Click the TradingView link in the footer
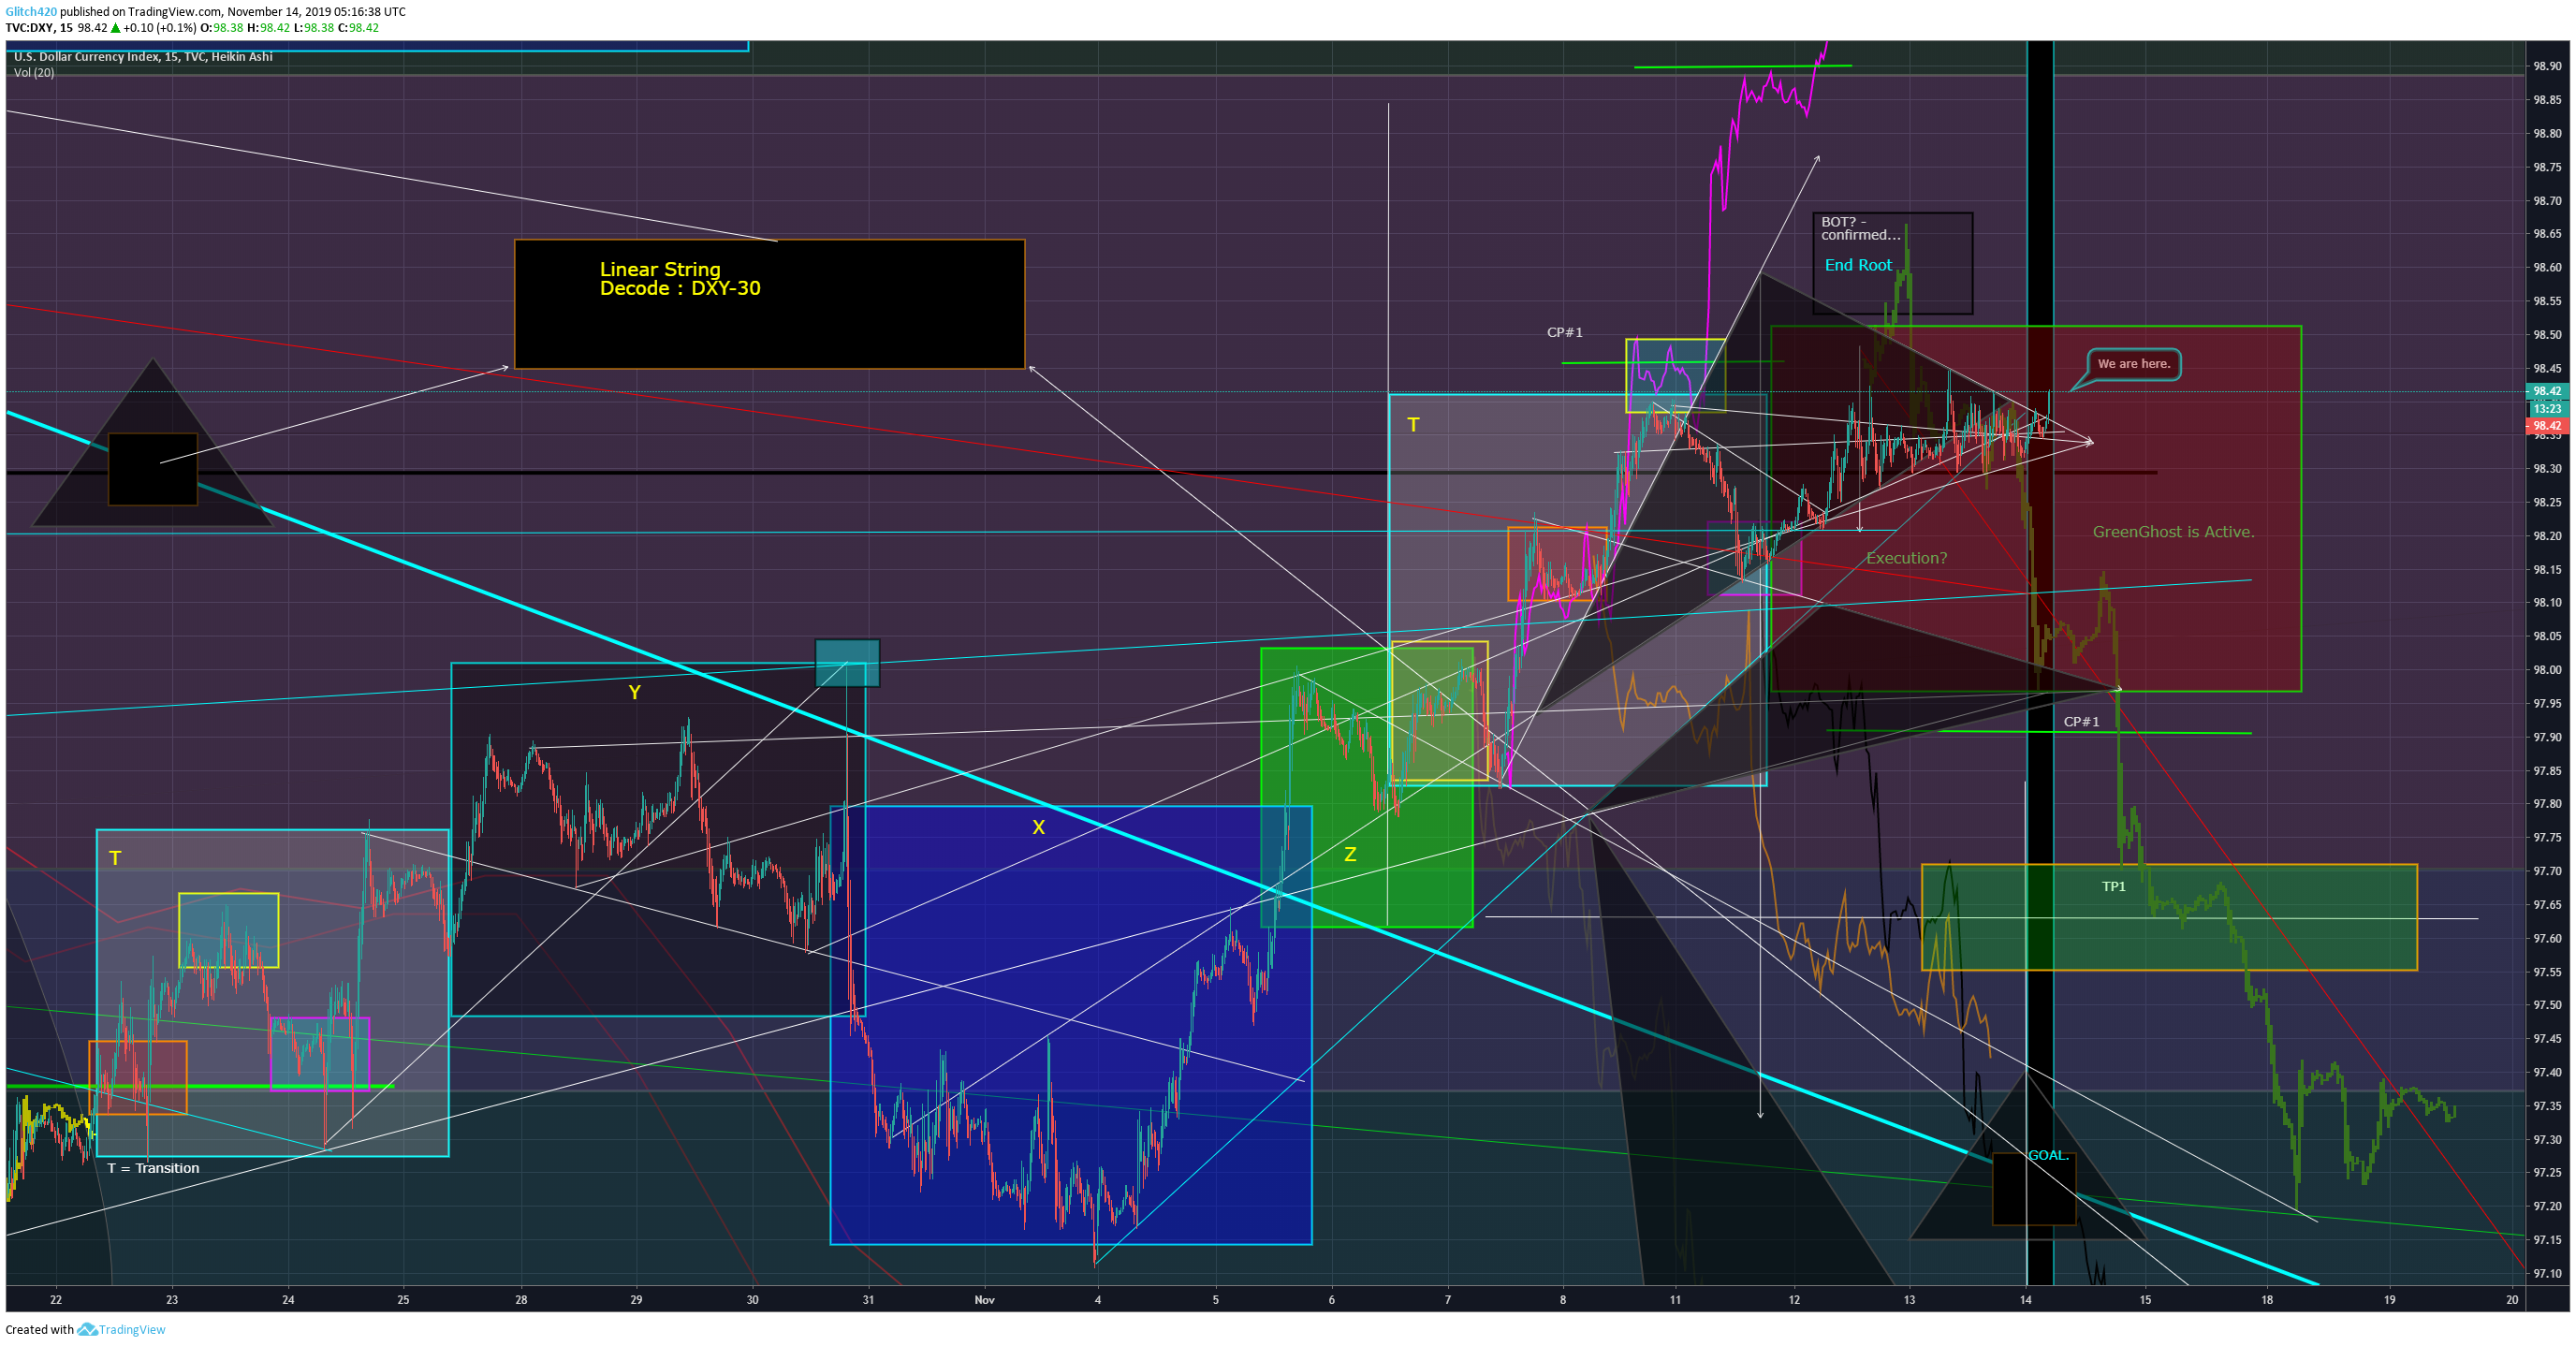Screen dimensions: 2576x1346 click(x=132, y=1330)
